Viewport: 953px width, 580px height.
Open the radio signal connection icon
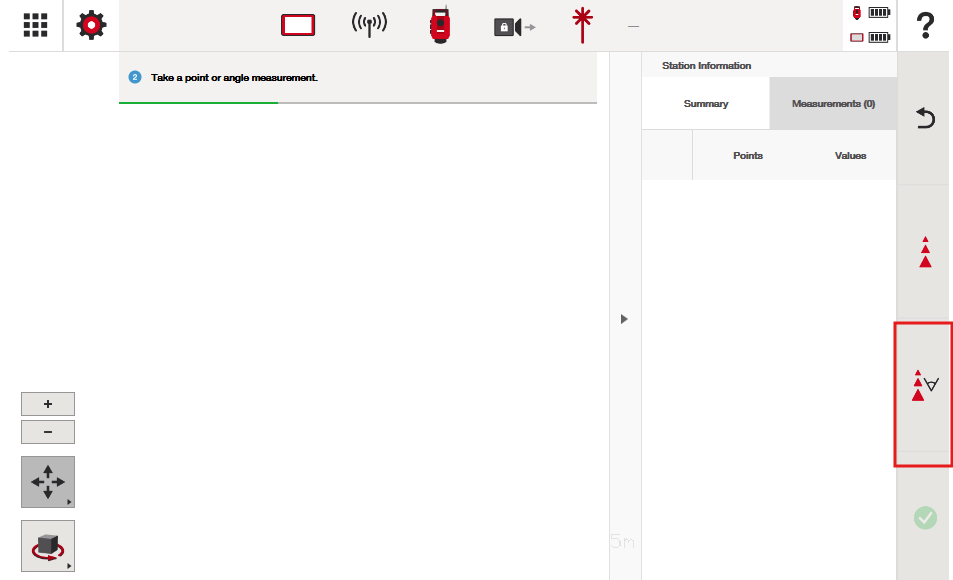(369, 25)
